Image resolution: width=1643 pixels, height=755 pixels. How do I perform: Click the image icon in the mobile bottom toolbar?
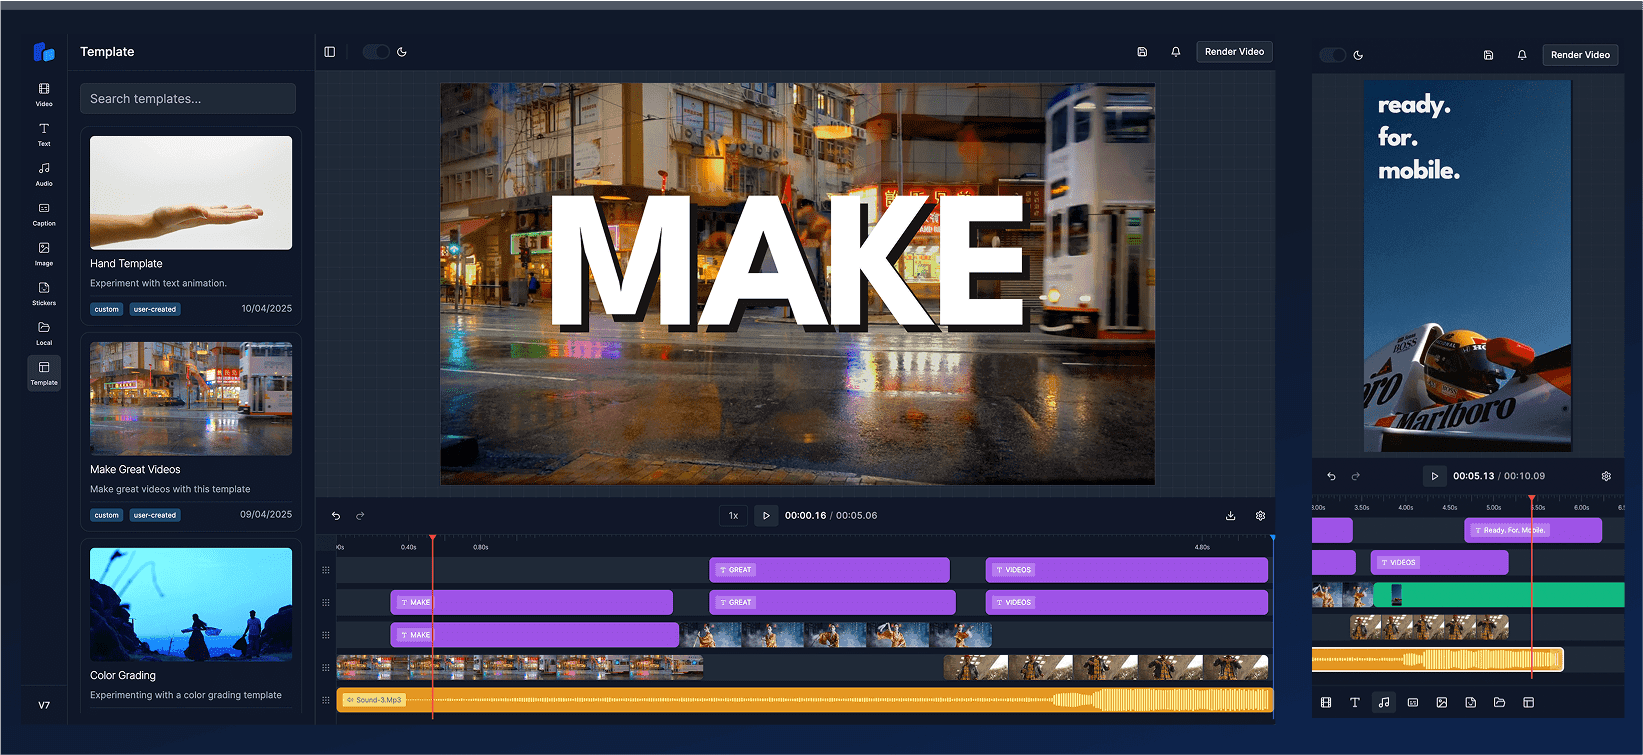(x=1442, y=702)
